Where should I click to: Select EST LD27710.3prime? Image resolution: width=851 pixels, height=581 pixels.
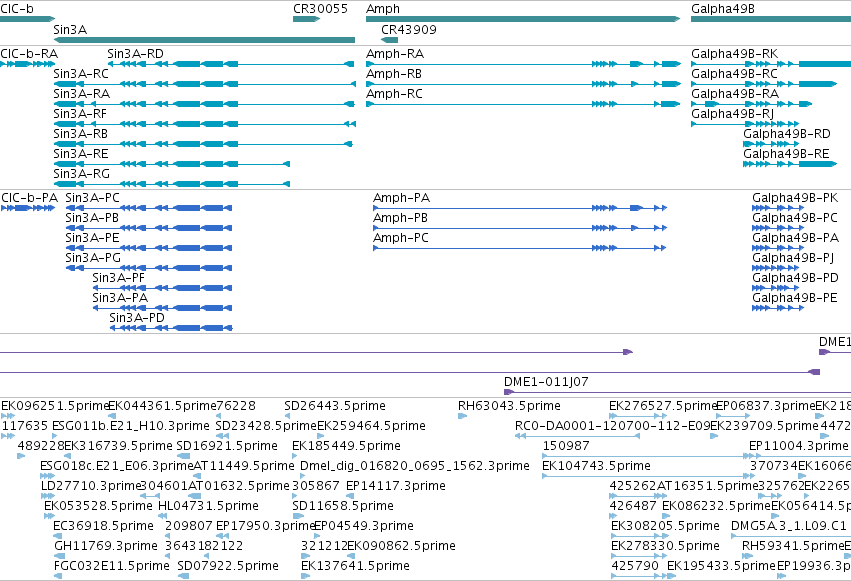[x=46, y=496]
